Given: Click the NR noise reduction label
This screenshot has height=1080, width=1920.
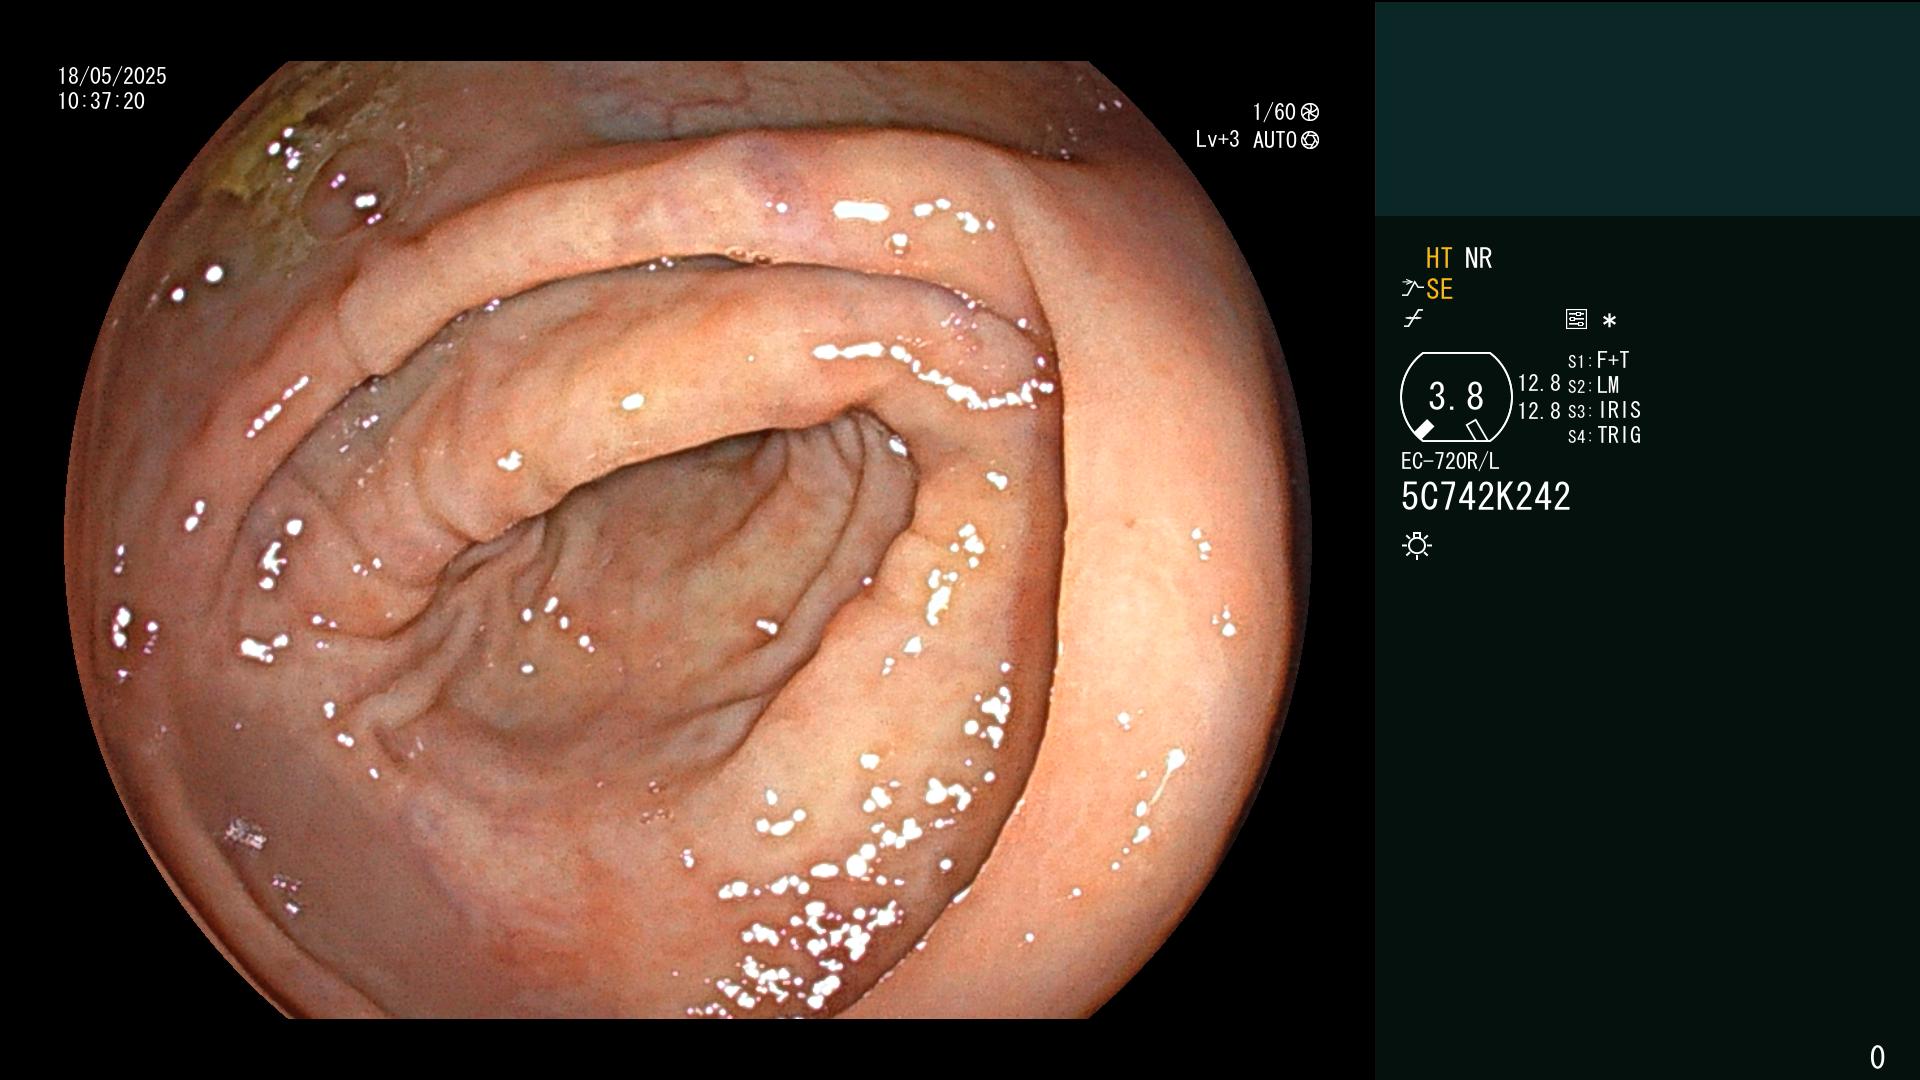Looking at the screenshot, I should tap(1478, 258).
